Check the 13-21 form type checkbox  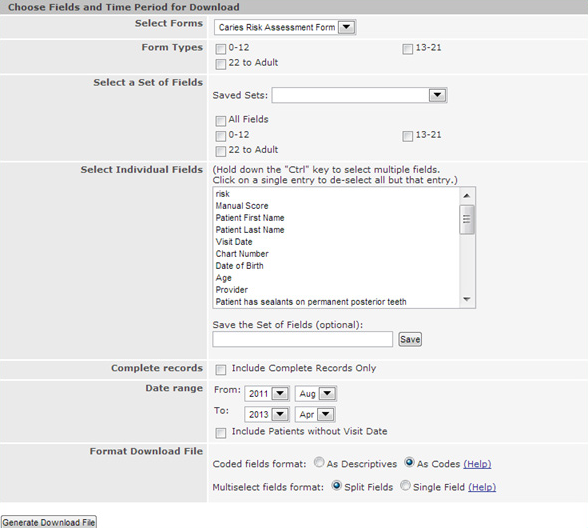point(407,49)
